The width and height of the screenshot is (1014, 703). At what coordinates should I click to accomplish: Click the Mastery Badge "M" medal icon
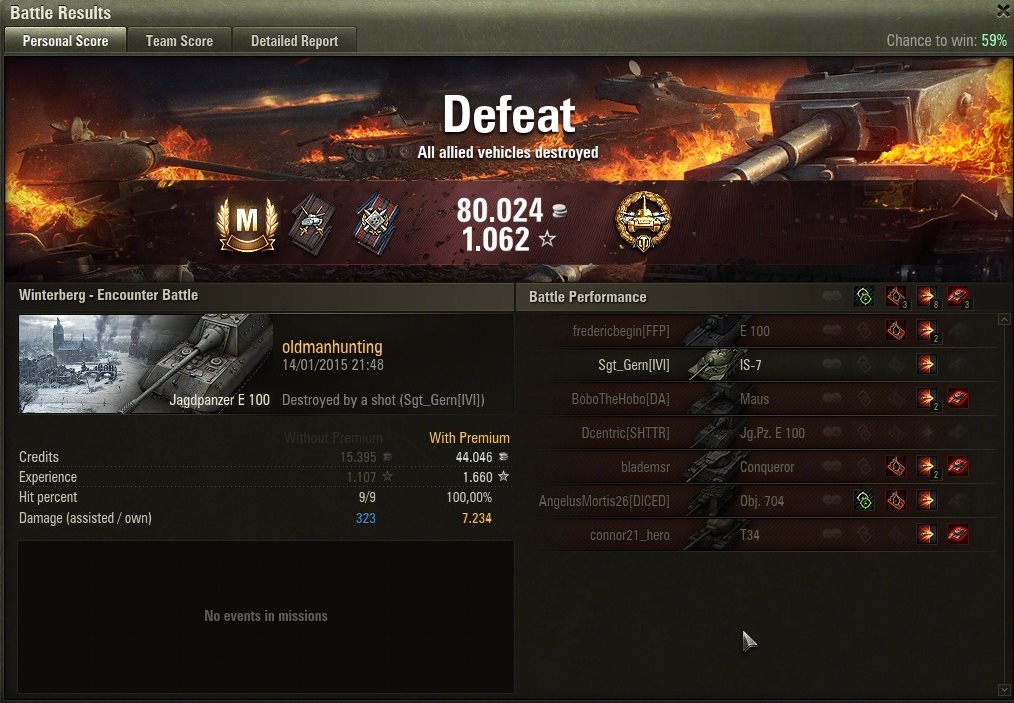tap(247, 224)
